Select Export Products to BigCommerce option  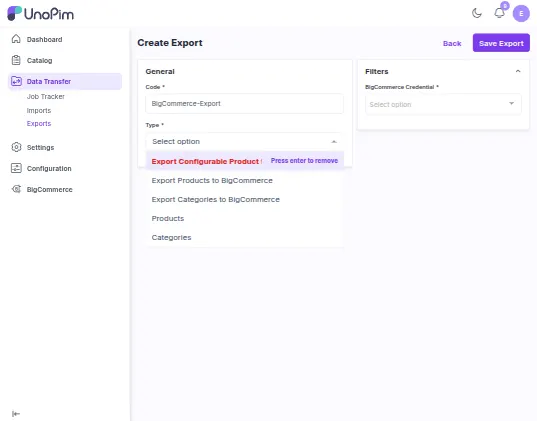(245, 181)
